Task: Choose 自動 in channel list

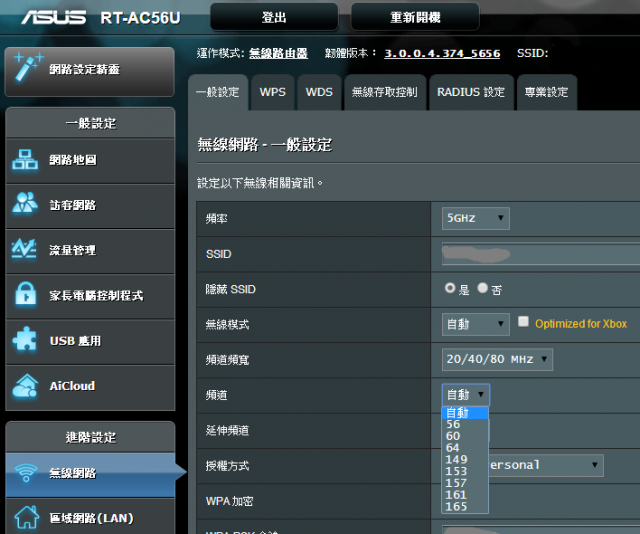Action: coord(465,413)
